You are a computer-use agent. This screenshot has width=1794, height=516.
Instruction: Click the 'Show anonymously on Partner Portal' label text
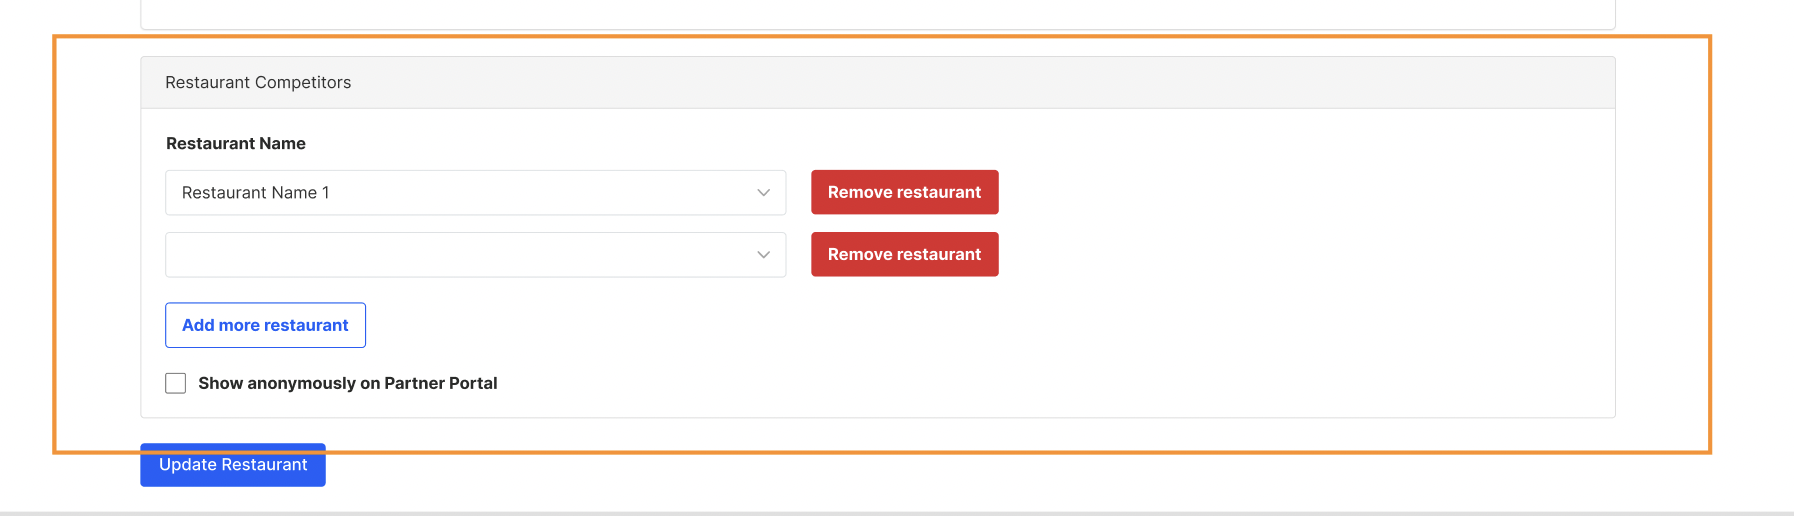[347, 383]
